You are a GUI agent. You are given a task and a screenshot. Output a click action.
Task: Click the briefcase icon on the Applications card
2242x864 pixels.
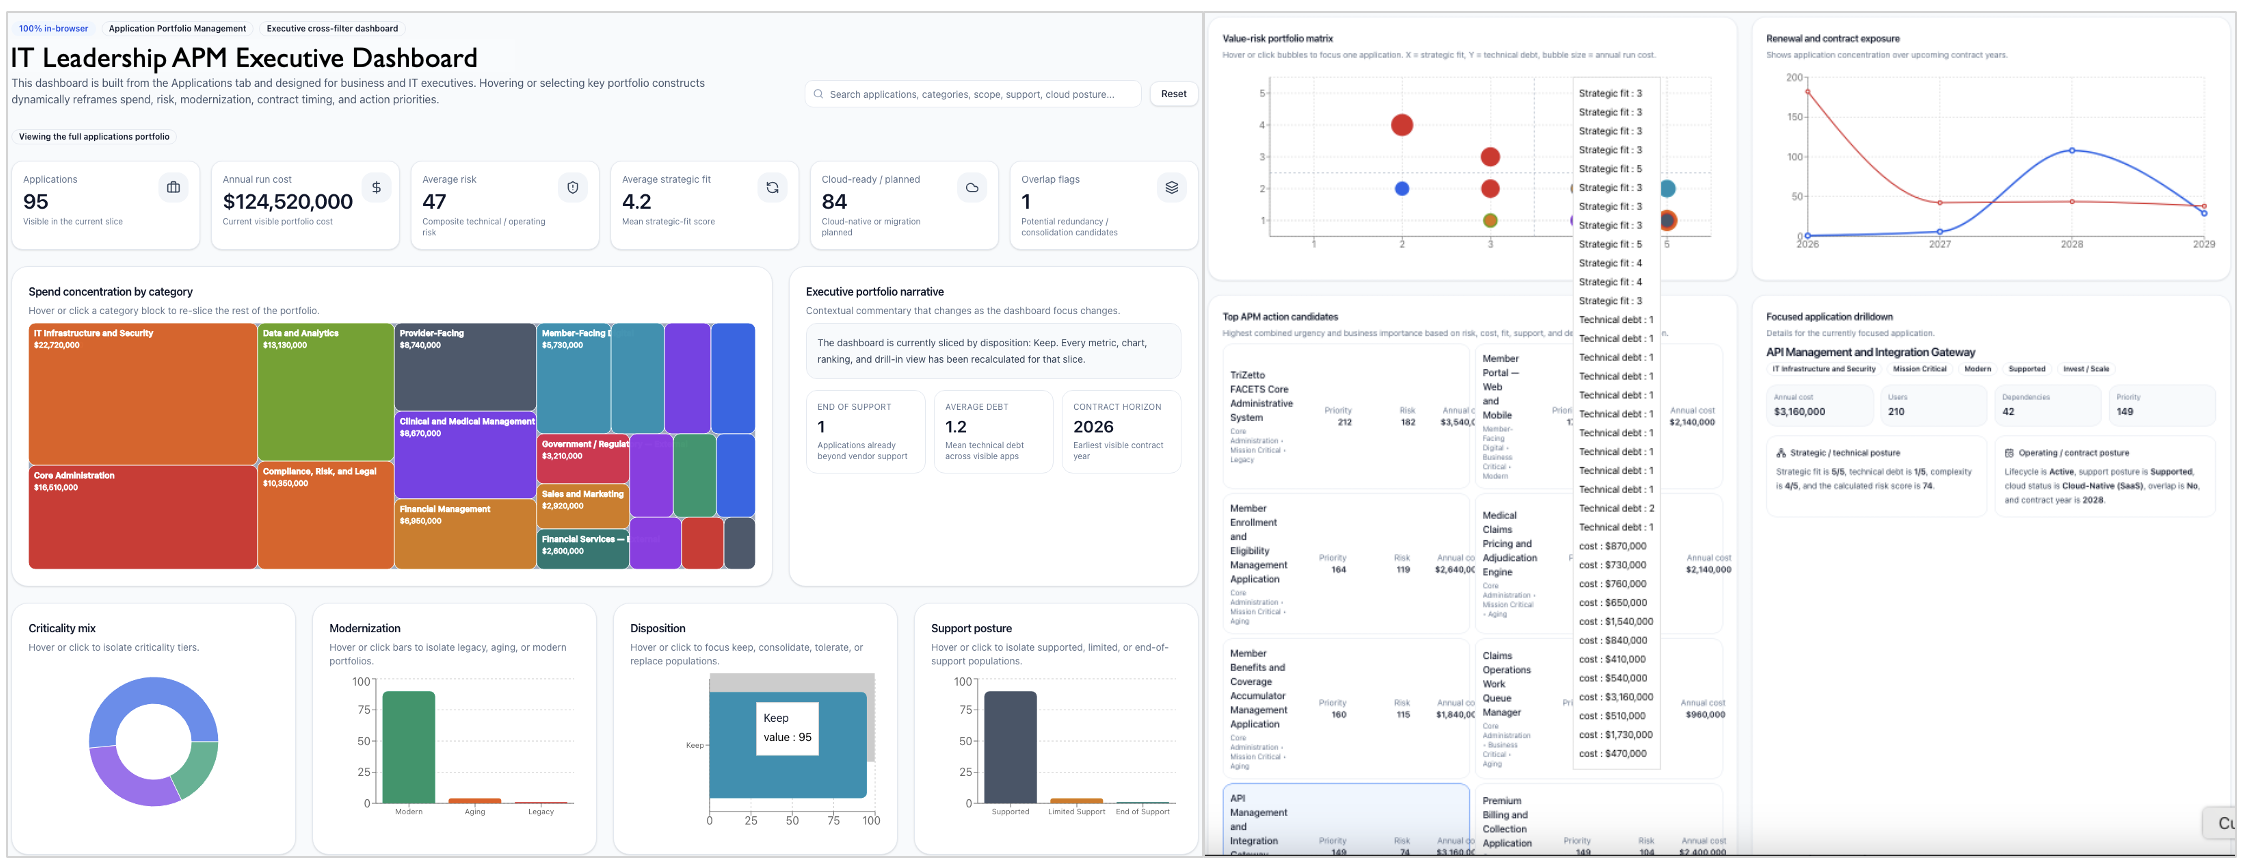(173, 187)
